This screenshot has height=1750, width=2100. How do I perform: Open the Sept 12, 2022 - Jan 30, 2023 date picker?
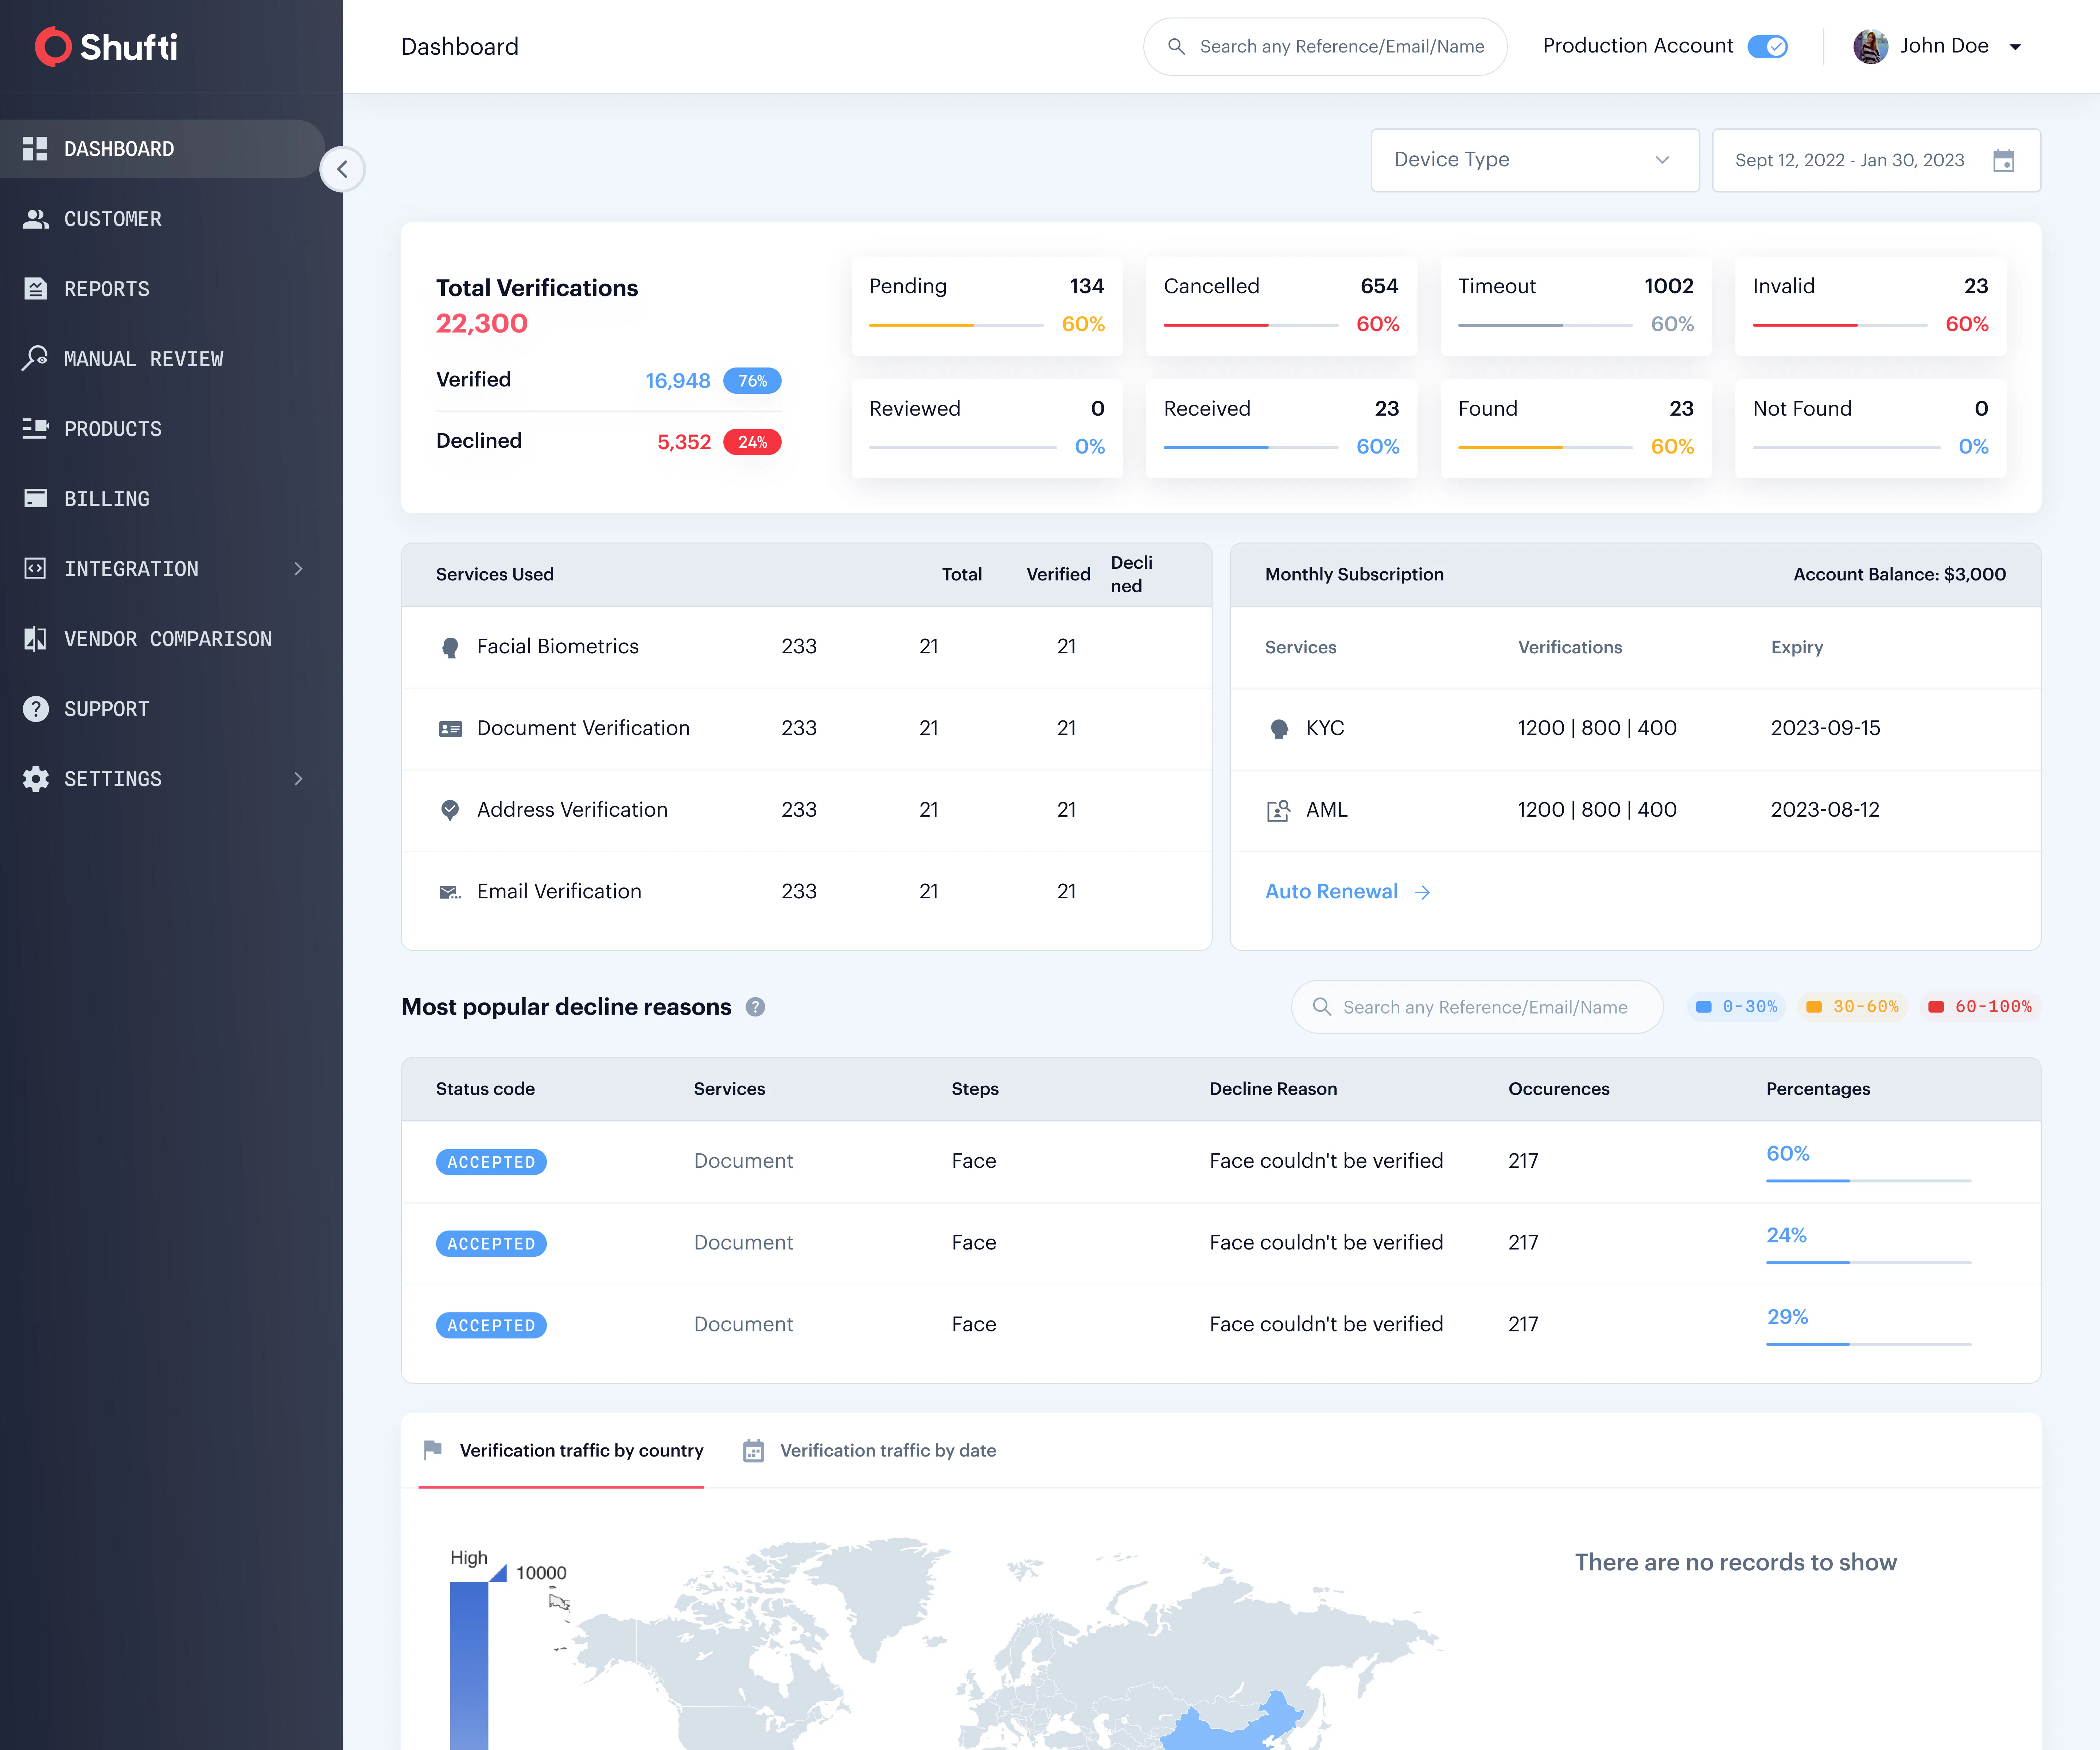(1876, 160)
